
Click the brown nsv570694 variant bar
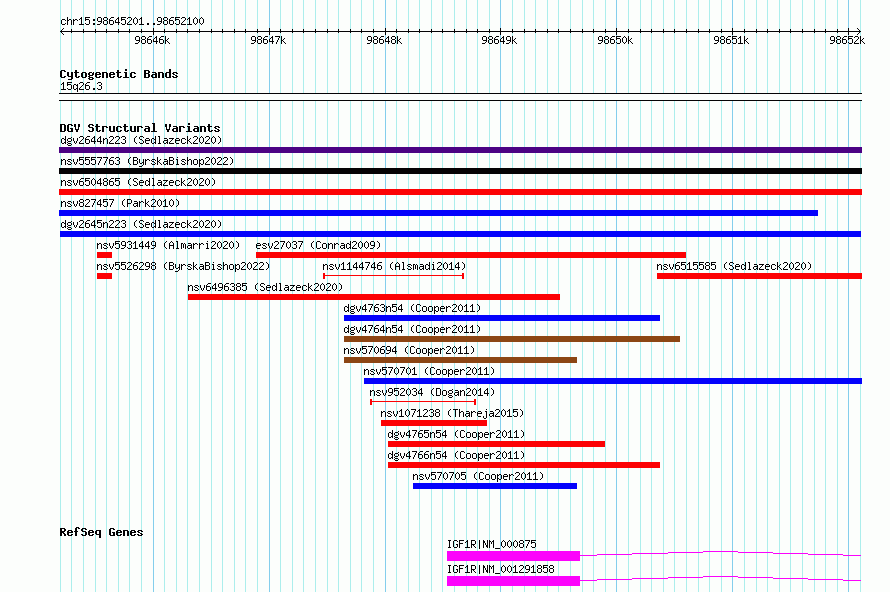point(460,360)
